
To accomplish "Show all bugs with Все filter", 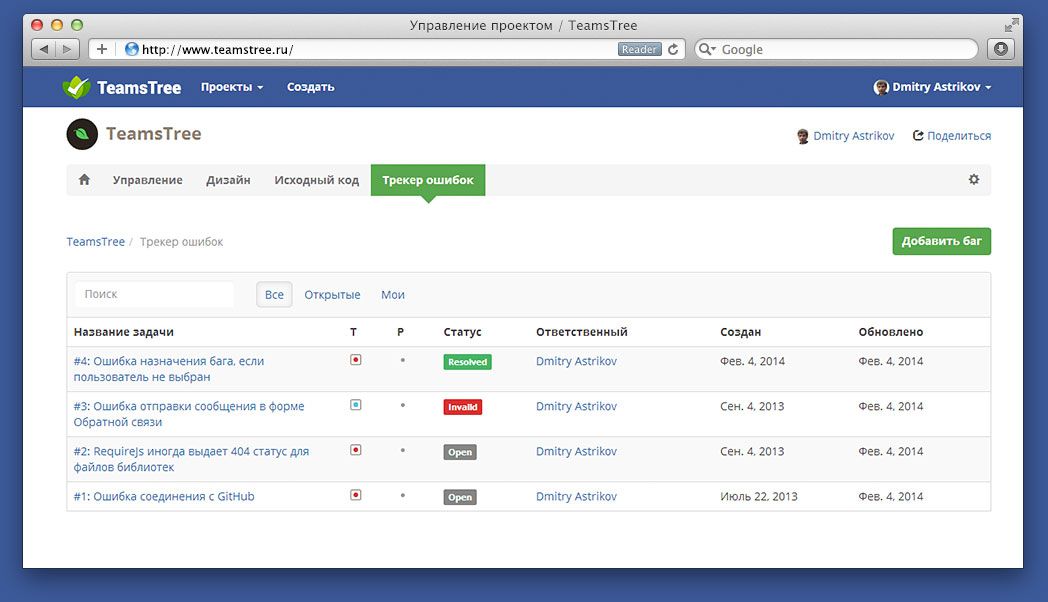I will 274,295.
